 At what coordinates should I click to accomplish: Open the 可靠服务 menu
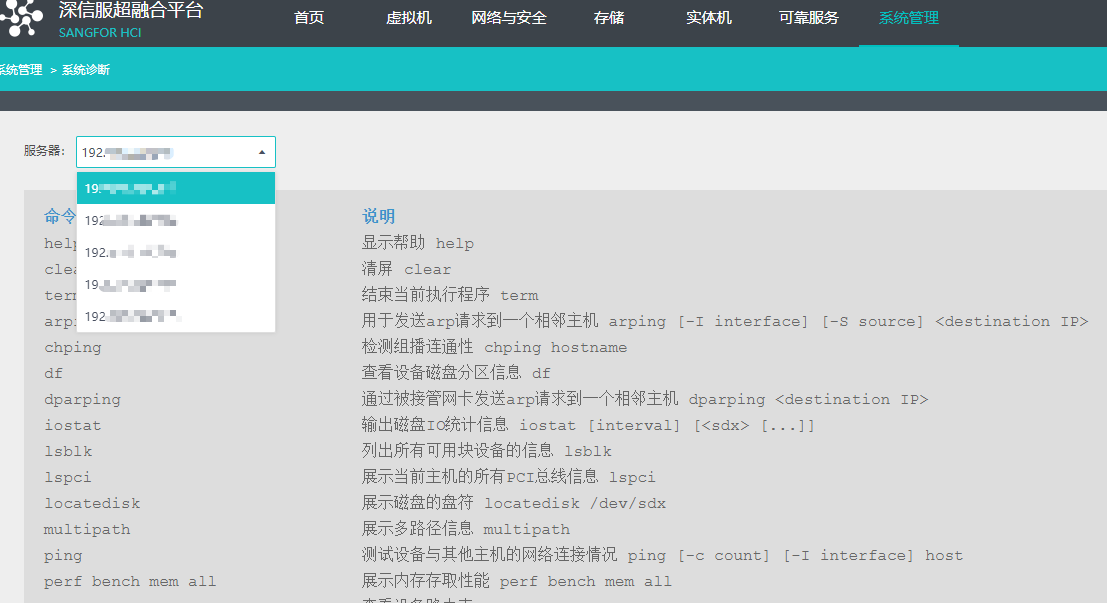click(809, 18)
